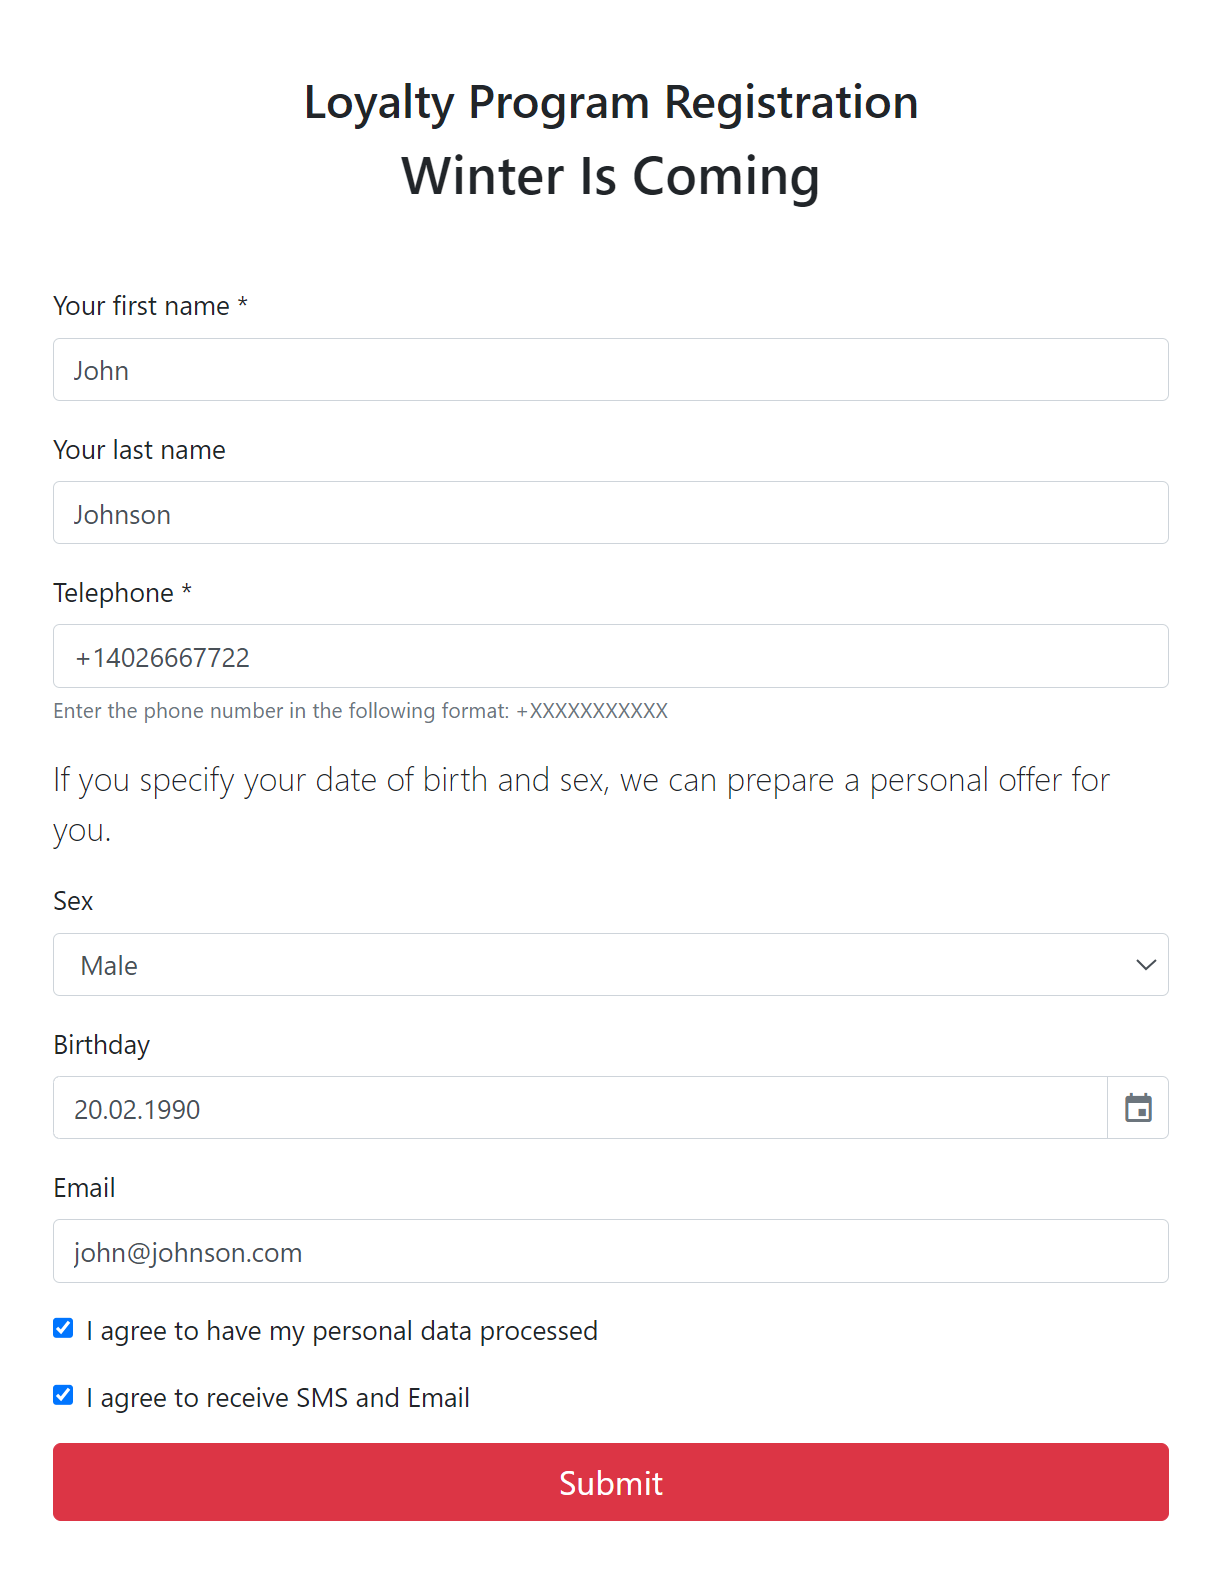
Task: Select the Birthday date input field
Action: coord(580,1108)
